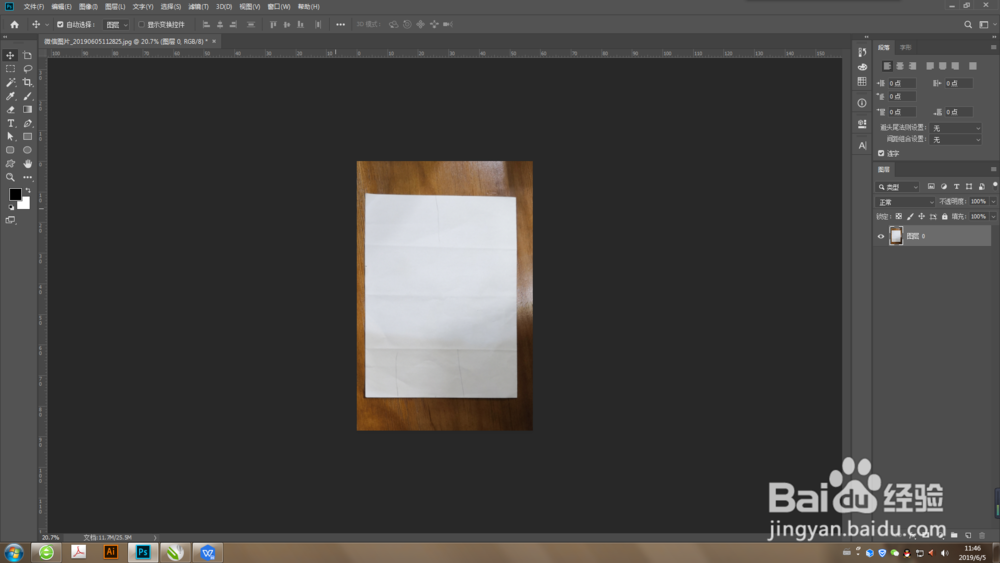This screenshot has height=563, width=1000.
Task: Click the Quick Mask mode icon
Action: click(x=10, y=220)
